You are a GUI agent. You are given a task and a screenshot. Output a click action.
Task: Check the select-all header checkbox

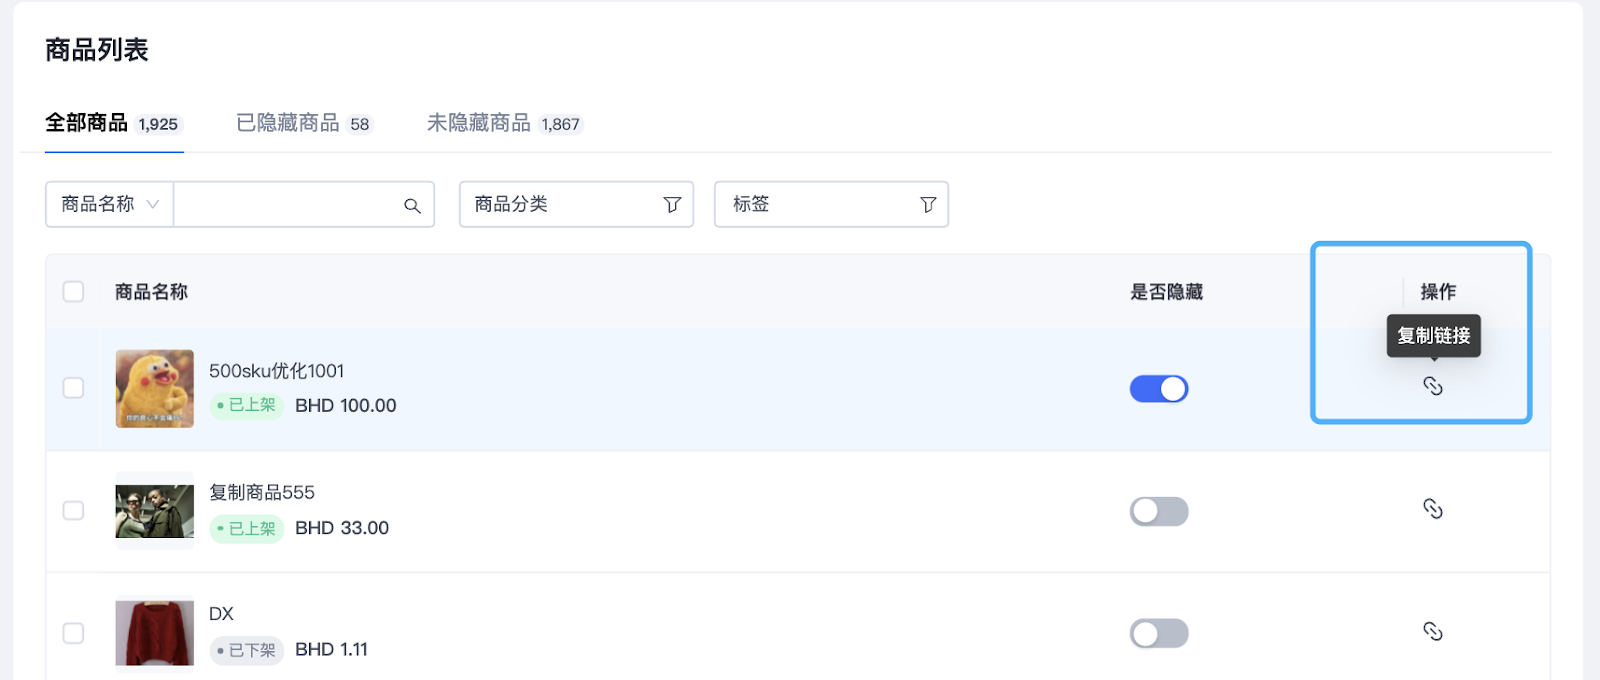[73, 292]
